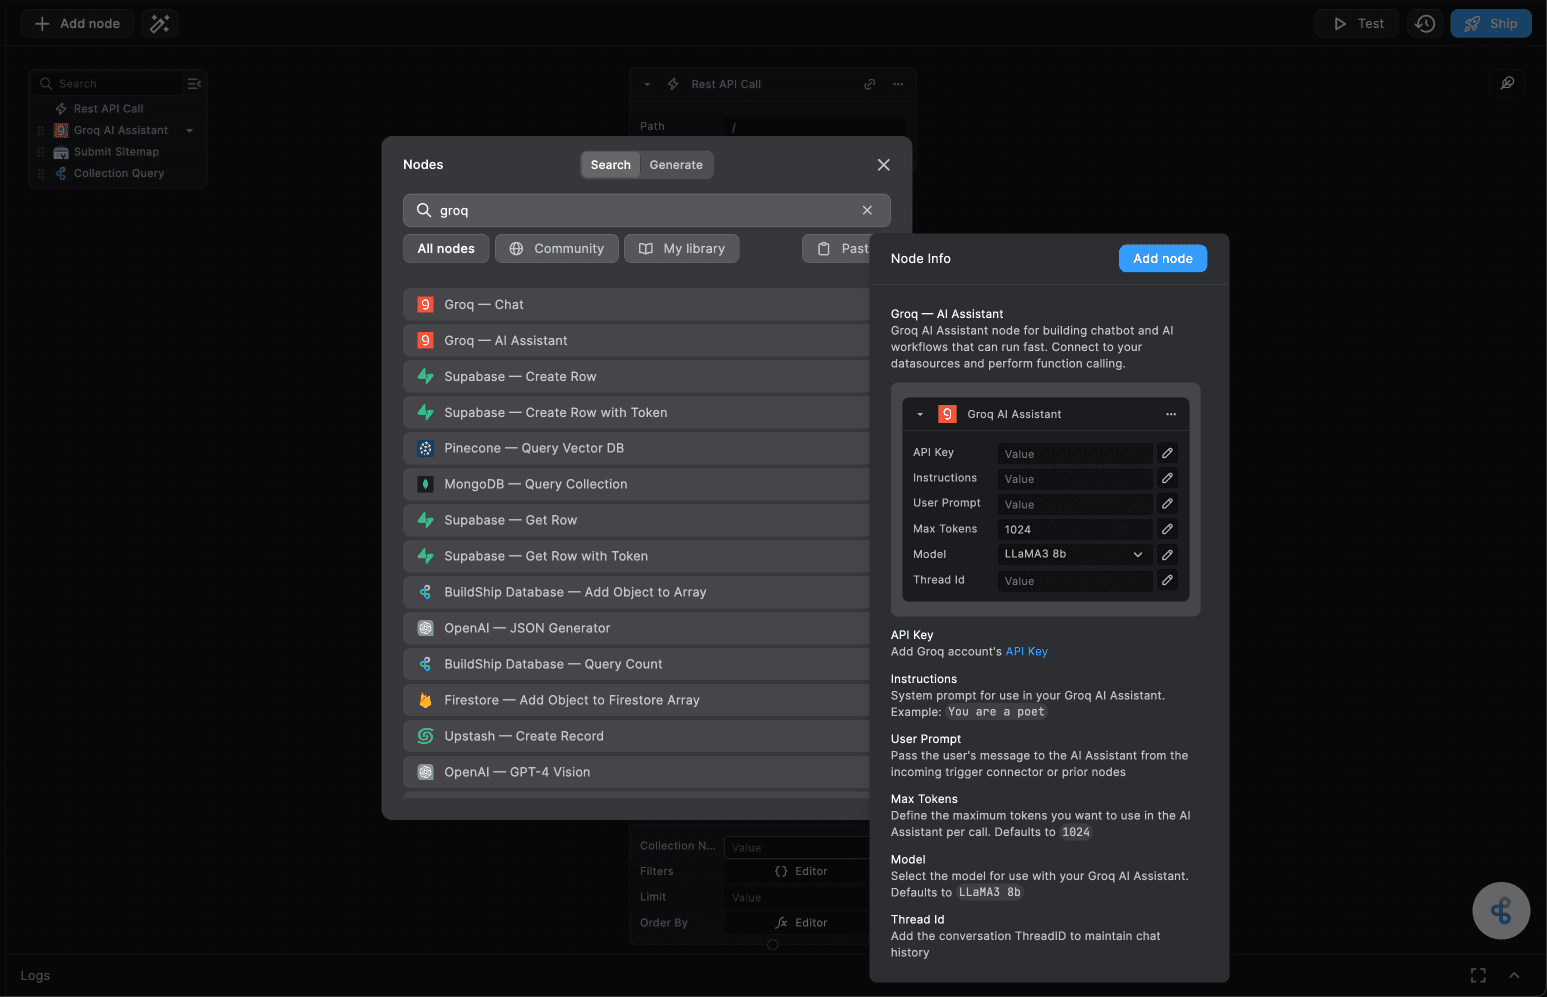Expand Groq AI Assistant in the sidebar list
Viewport: 1547px width, 997px height.
[x=188, y=130]
